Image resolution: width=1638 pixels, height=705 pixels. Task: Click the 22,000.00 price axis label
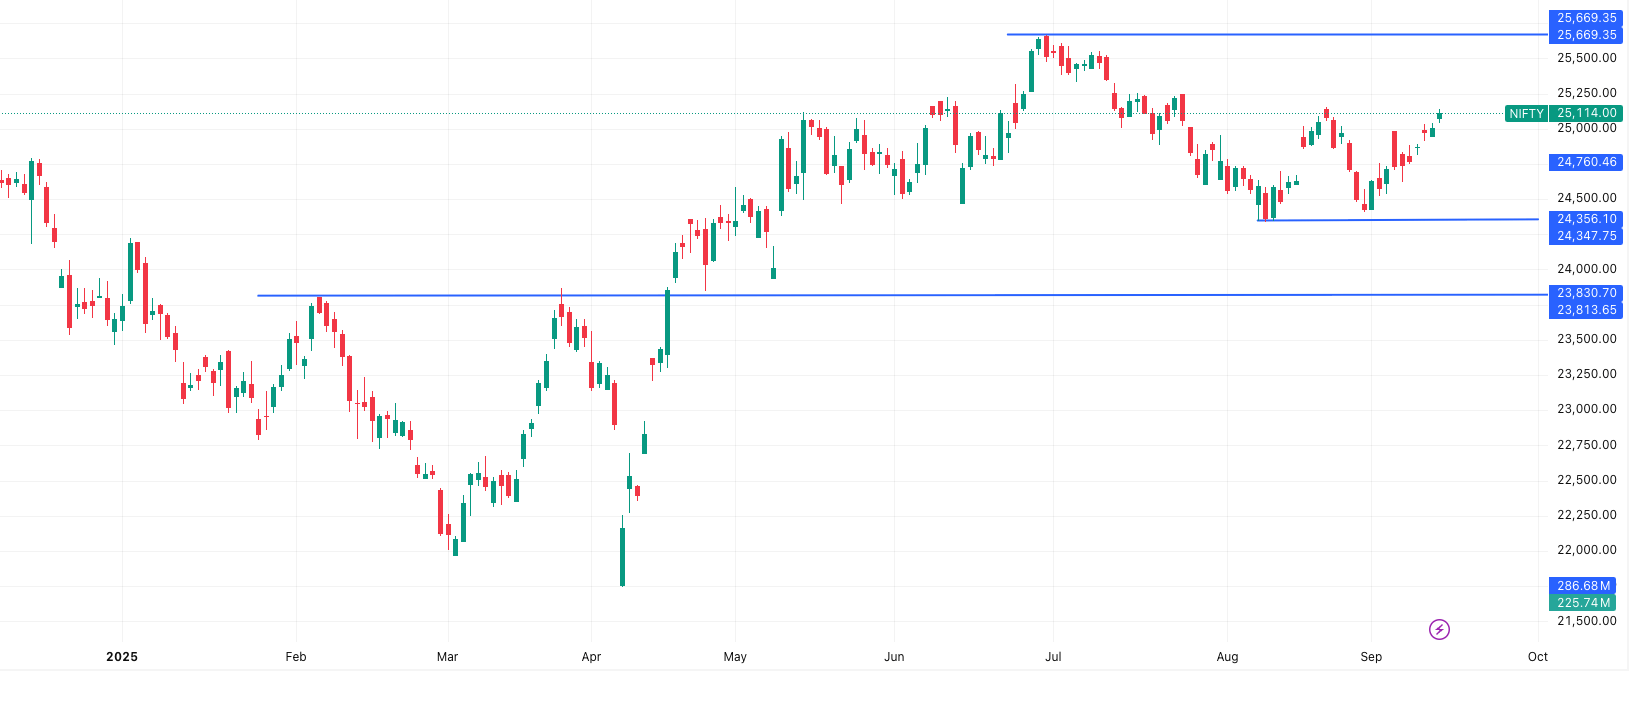[1586, 550]
